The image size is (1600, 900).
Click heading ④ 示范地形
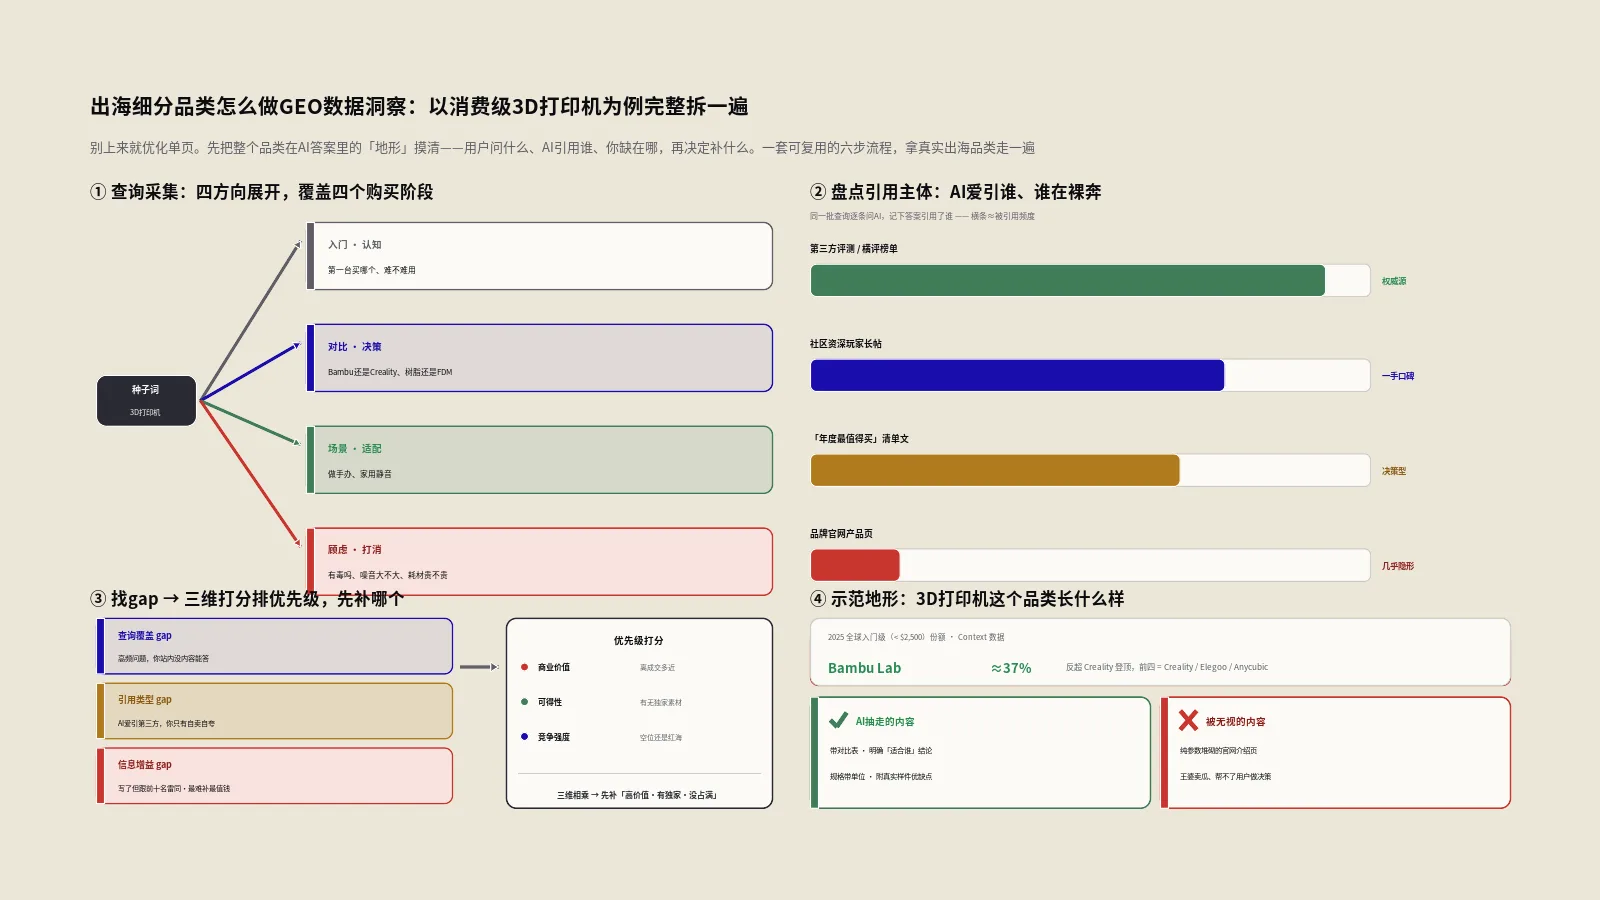tap(967, 599)
